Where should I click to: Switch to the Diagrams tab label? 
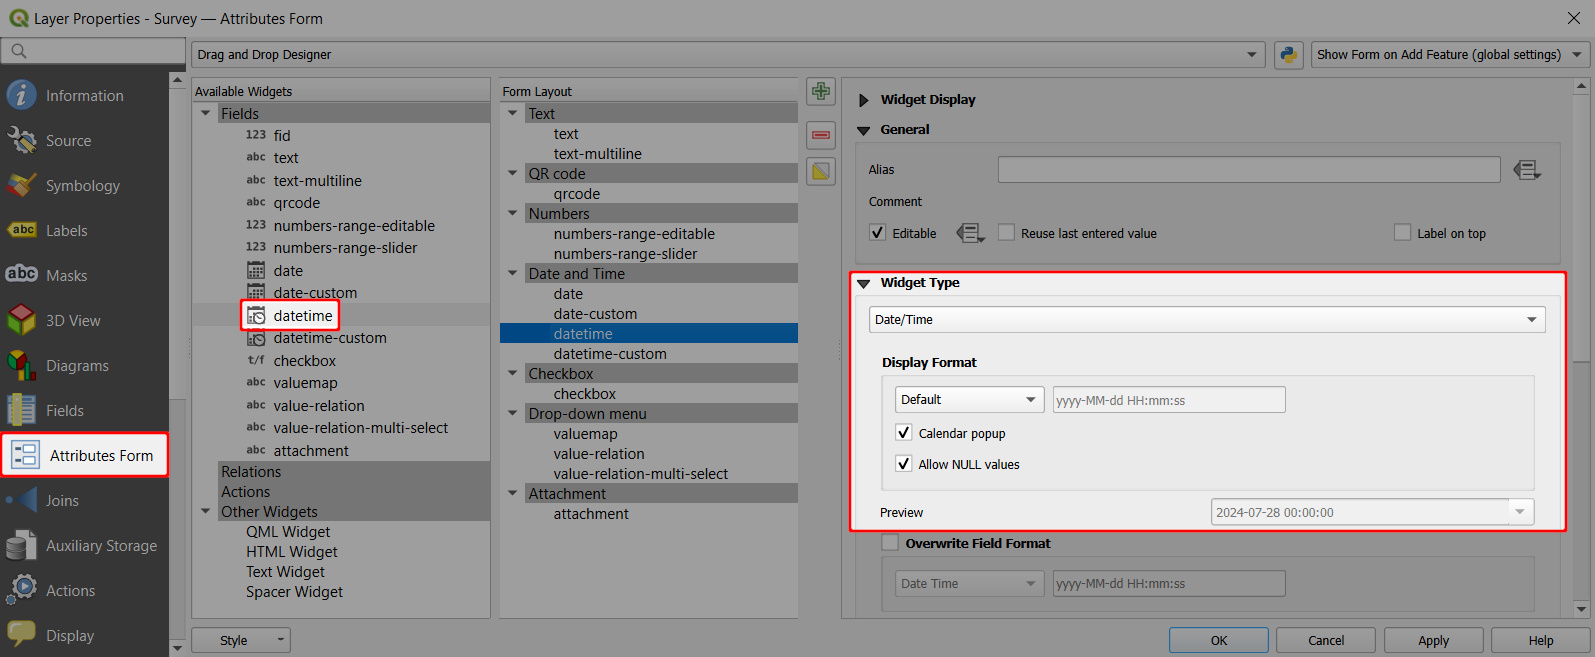coord(77,365)
